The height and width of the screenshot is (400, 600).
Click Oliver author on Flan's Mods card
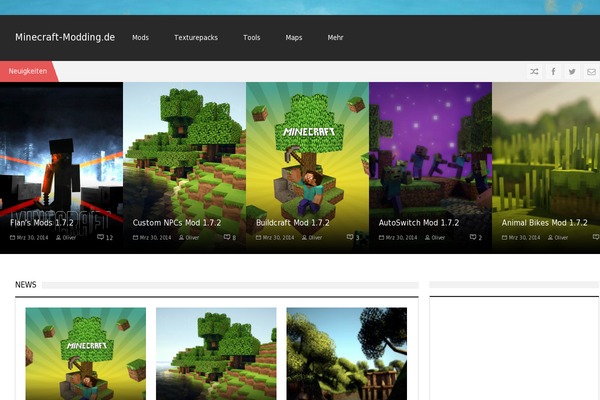pyautogui.click(x=69, y=238)
